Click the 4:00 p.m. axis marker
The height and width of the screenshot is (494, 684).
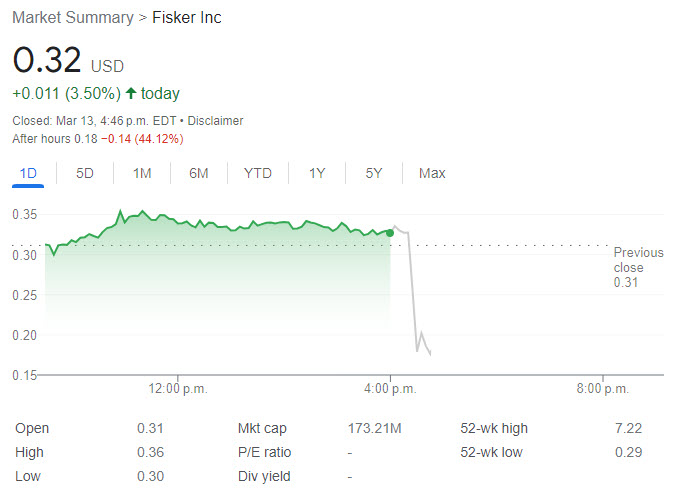tap(390, 389)
